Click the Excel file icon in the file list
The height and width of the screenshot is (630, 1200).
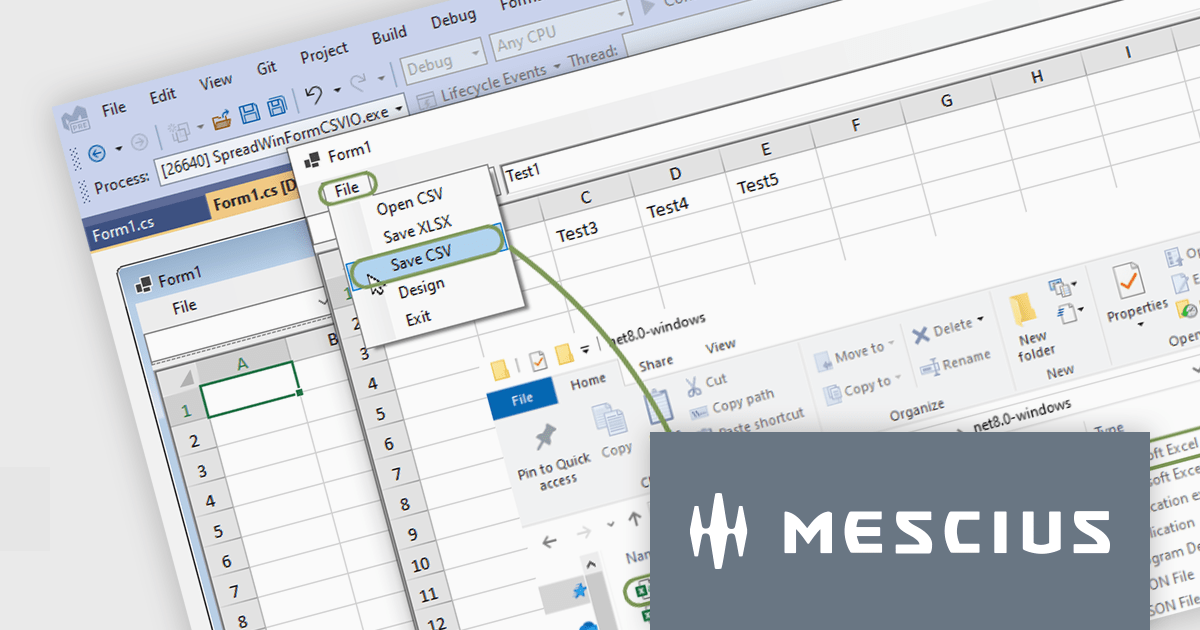pos(643,591)
